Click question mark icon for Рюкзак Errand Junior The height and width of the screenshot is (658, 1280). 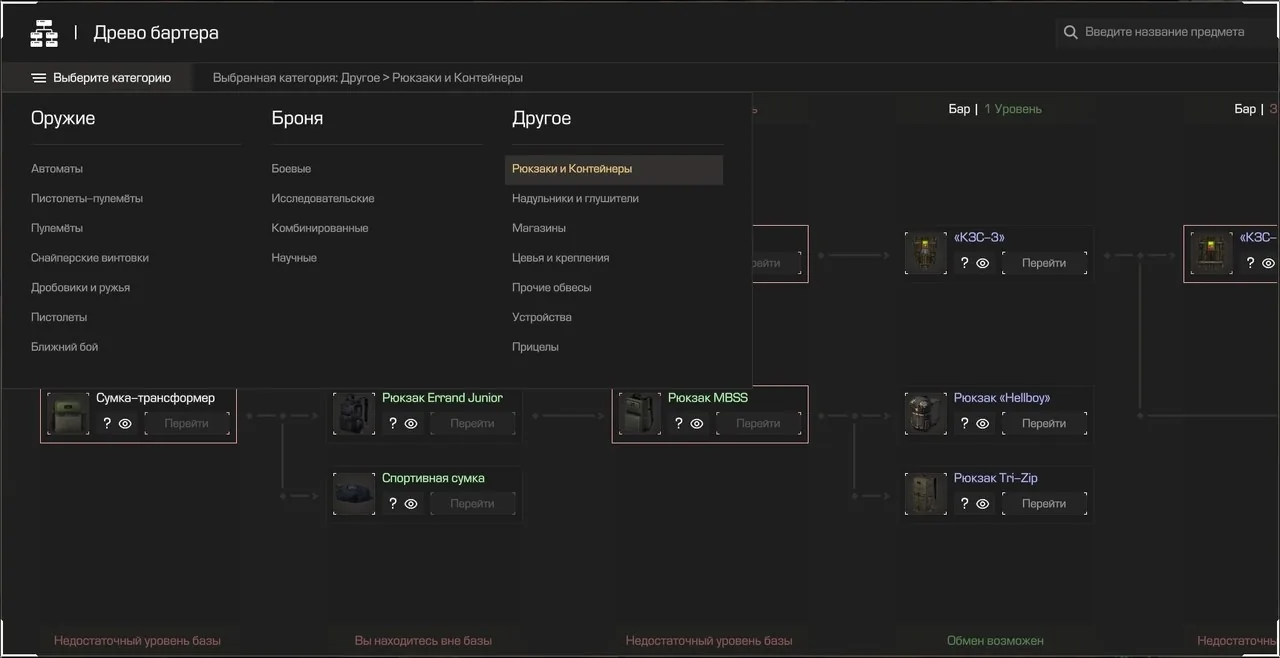coord(393,423)
